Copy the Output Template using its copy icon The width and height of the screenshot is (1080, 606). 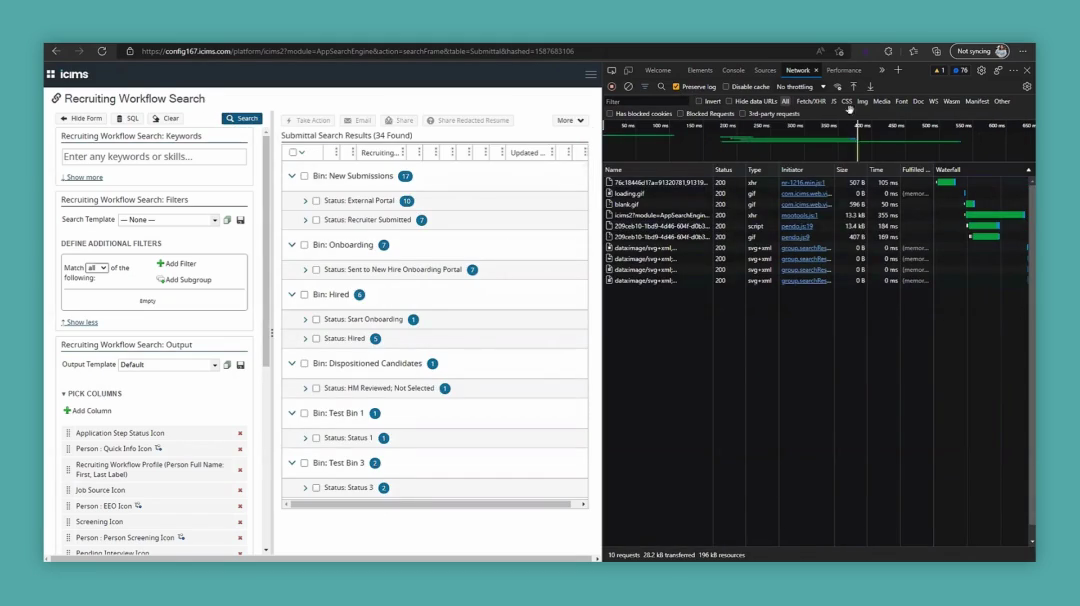click(227, 365)
